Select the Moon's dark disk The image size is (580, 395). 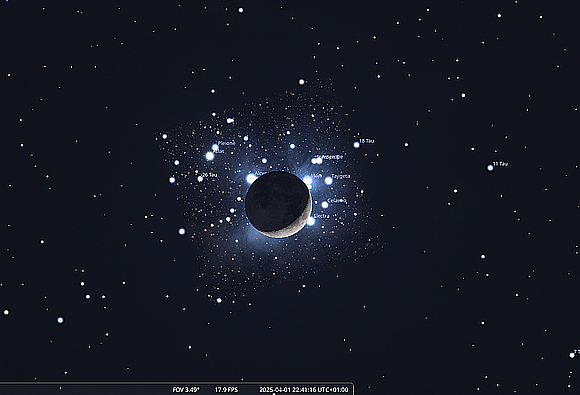(276, 202)
